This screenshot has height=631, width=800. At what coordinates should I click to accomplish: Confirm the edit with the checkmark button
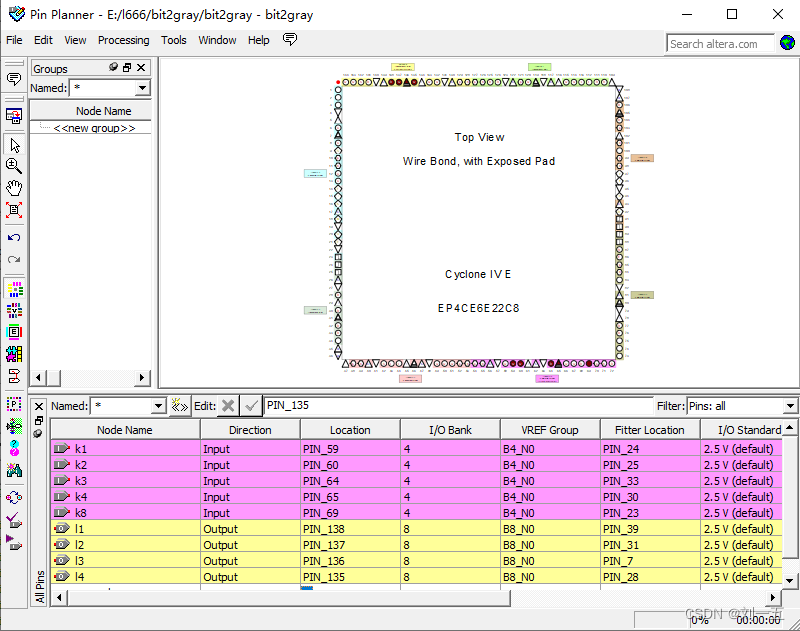pos(251,406)
